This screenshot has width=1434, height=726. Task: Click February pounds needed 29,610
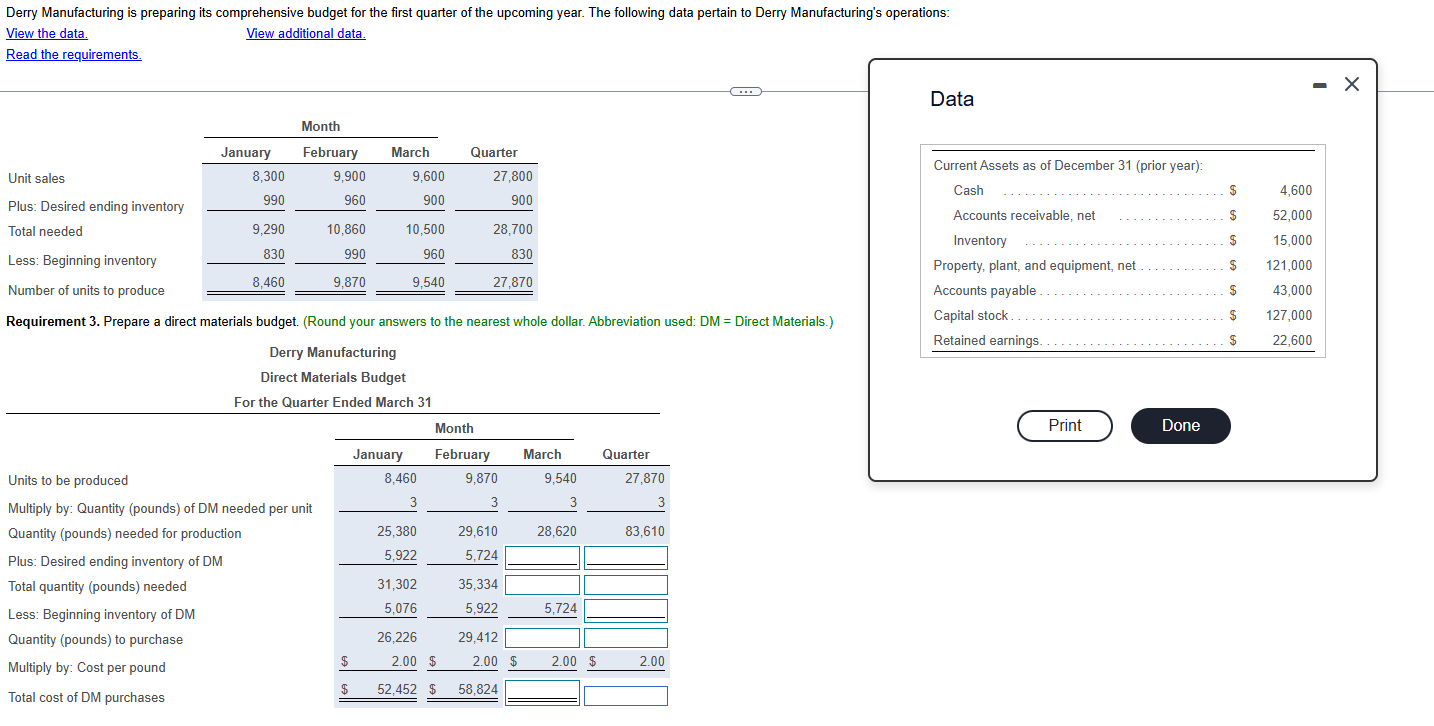478,531
